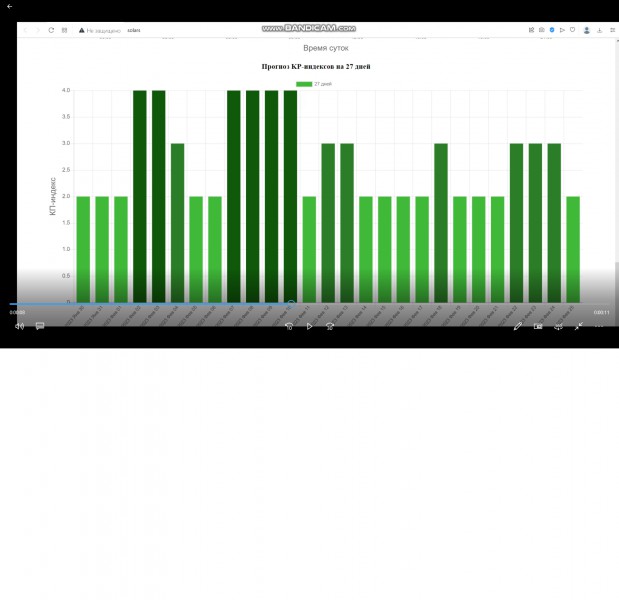Image resolution: width=619 pixels, height=600 pixels.
Task: Click the address bar showing solars
Action: pos(133,30)
